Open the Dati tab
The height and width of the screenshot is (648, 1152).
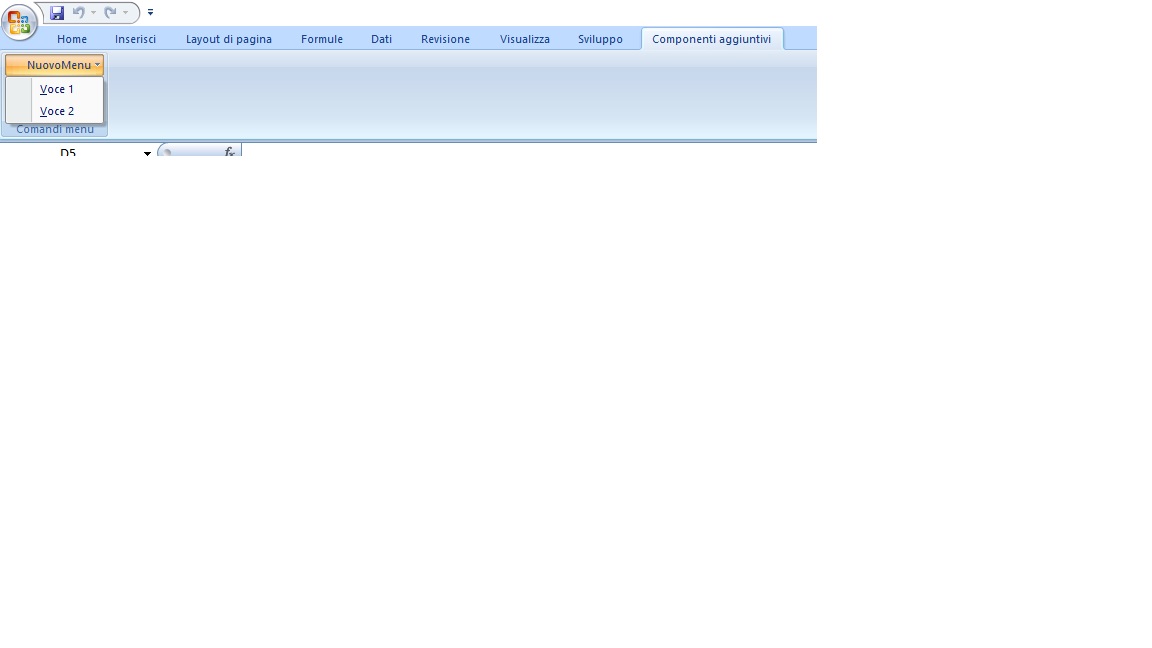tap(381, 39)
